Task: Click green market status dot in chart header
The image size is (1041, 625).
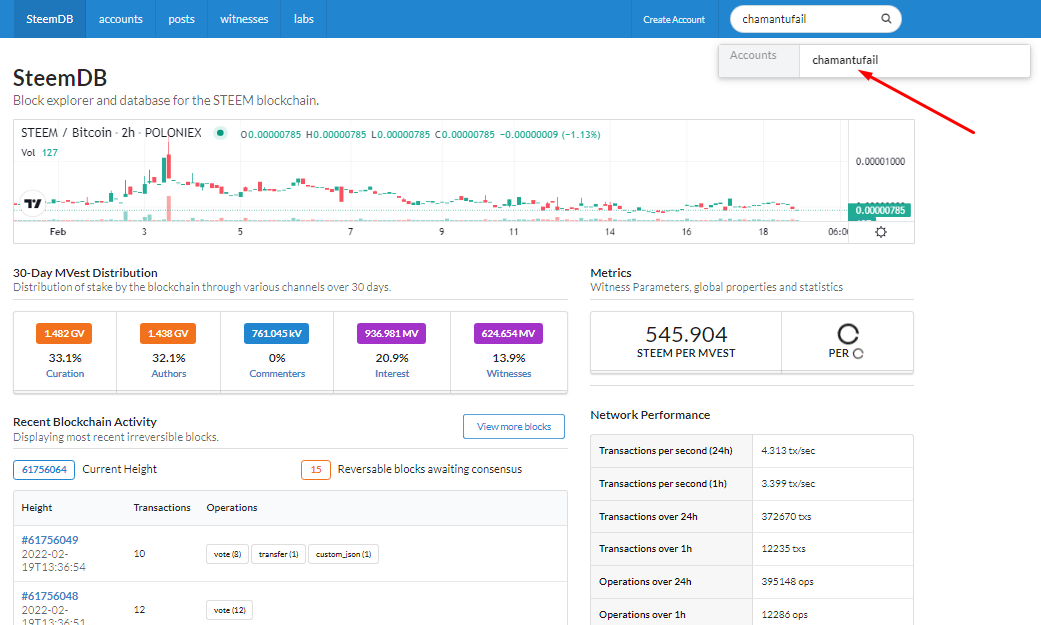Action: [220, 133]
